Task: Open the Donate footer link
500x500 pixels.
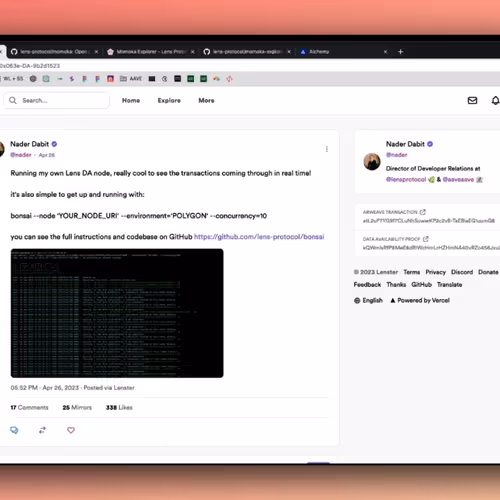Action: point(488,272)
